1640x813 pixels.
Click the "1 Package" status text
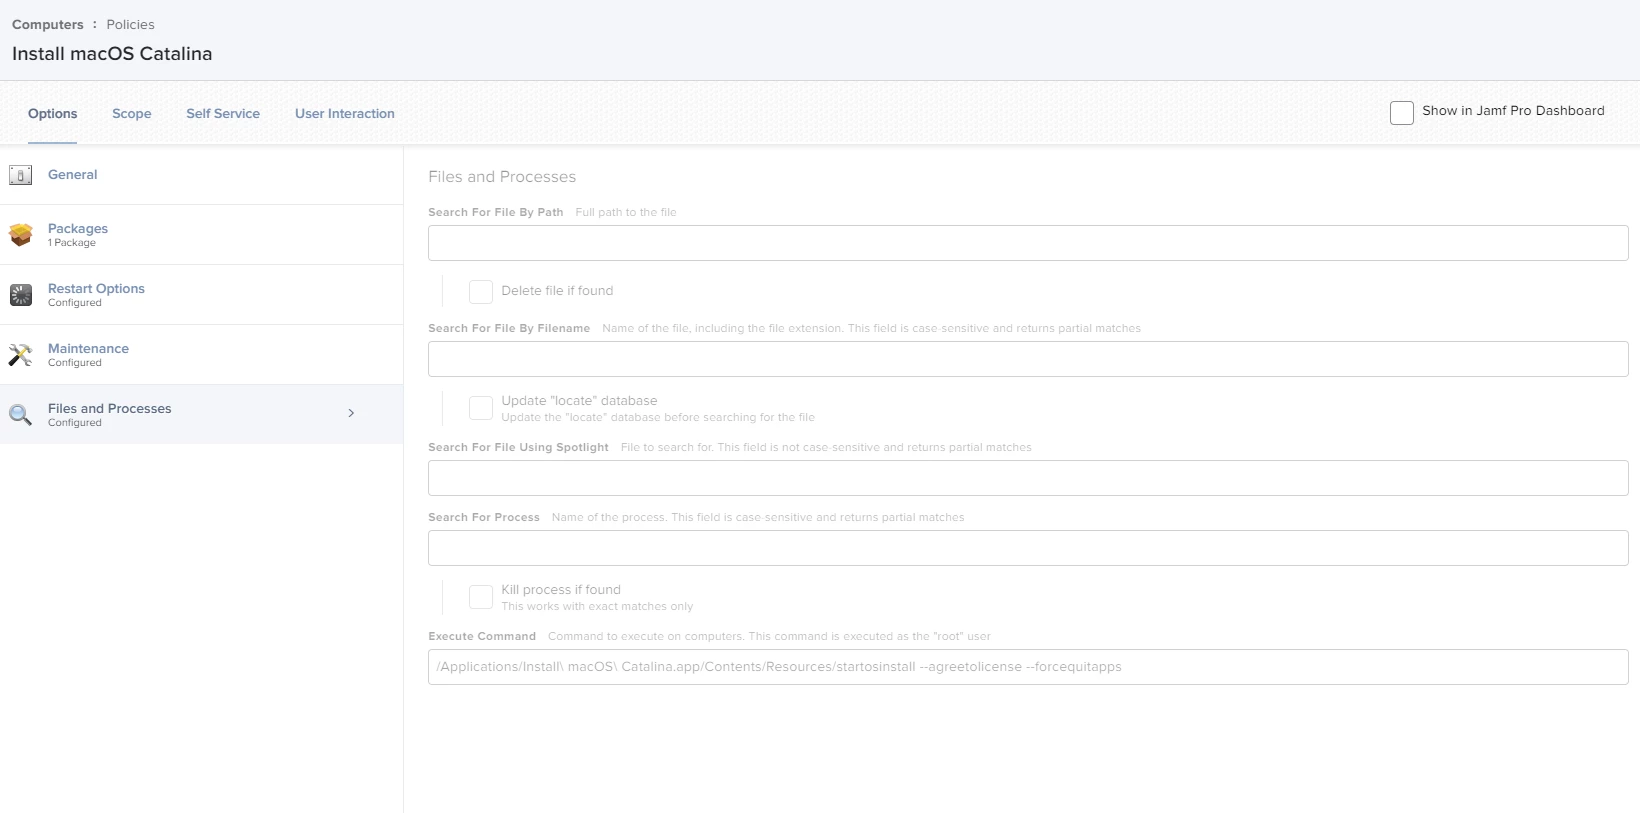[x=72, y=243]
